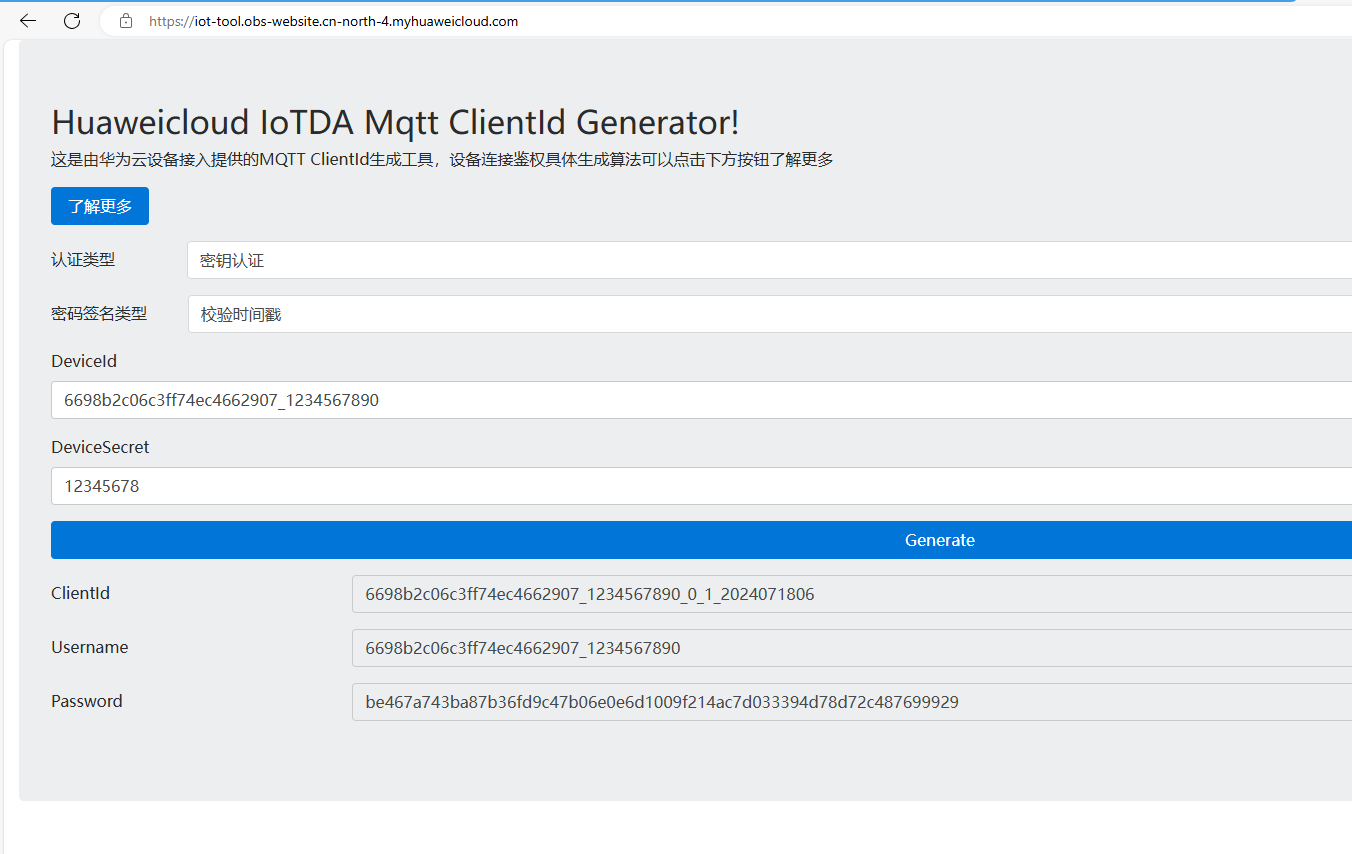This screenshot has height=854, width=1352.
Task: Open the 认证类型 dropdown
Action: [768, 260]
